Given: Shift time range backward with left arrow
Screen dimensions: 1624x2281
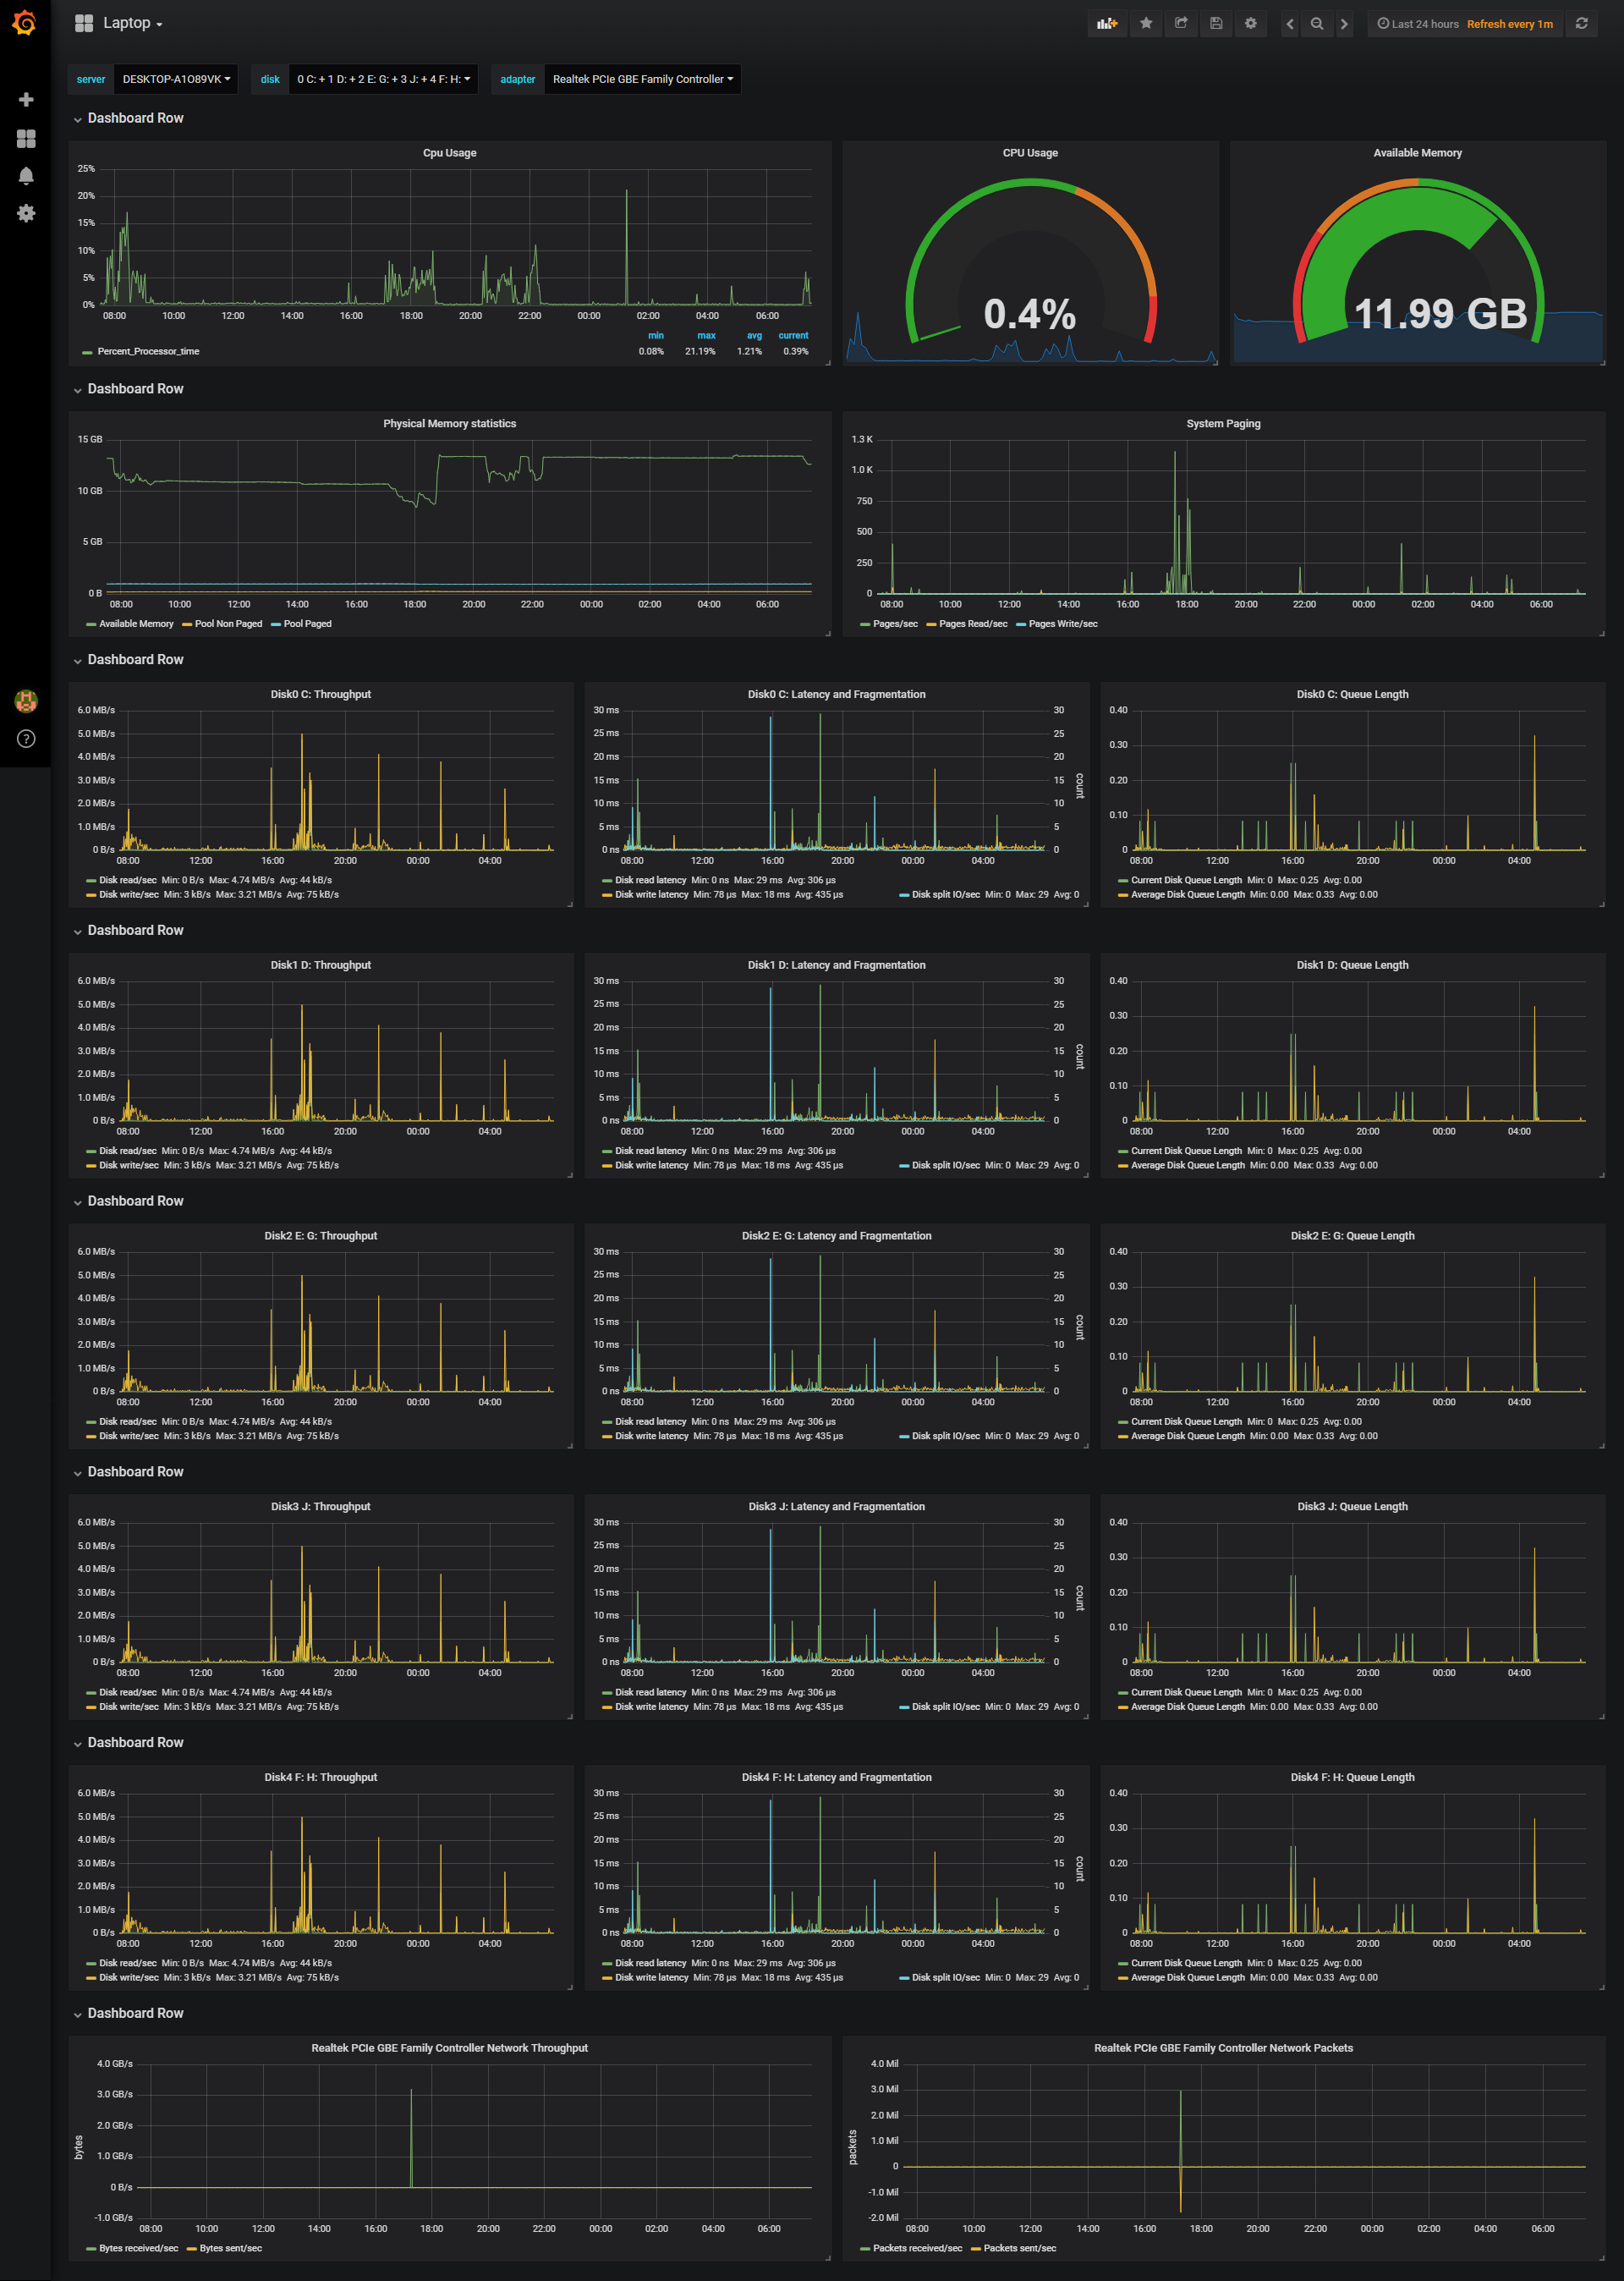Looking at the screenshot, I should (x=1290, y=24).
